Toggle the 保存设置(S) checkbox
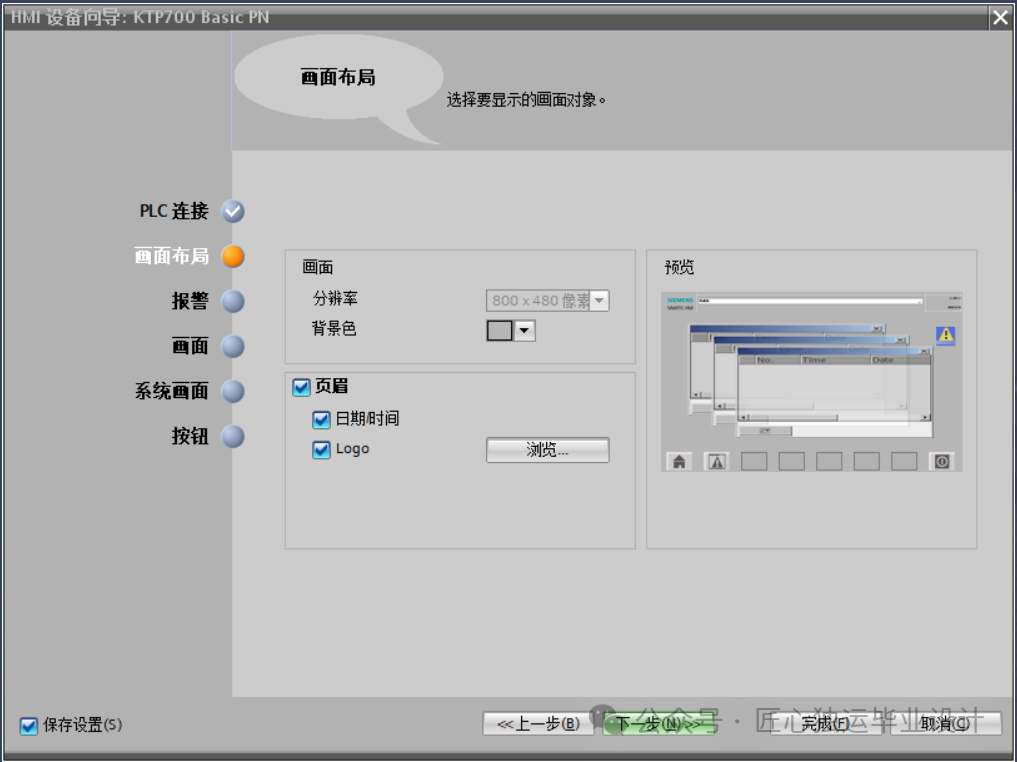The width and height of the screenshot is (1017, 762). pyautogui.click(x=29, y=725)
